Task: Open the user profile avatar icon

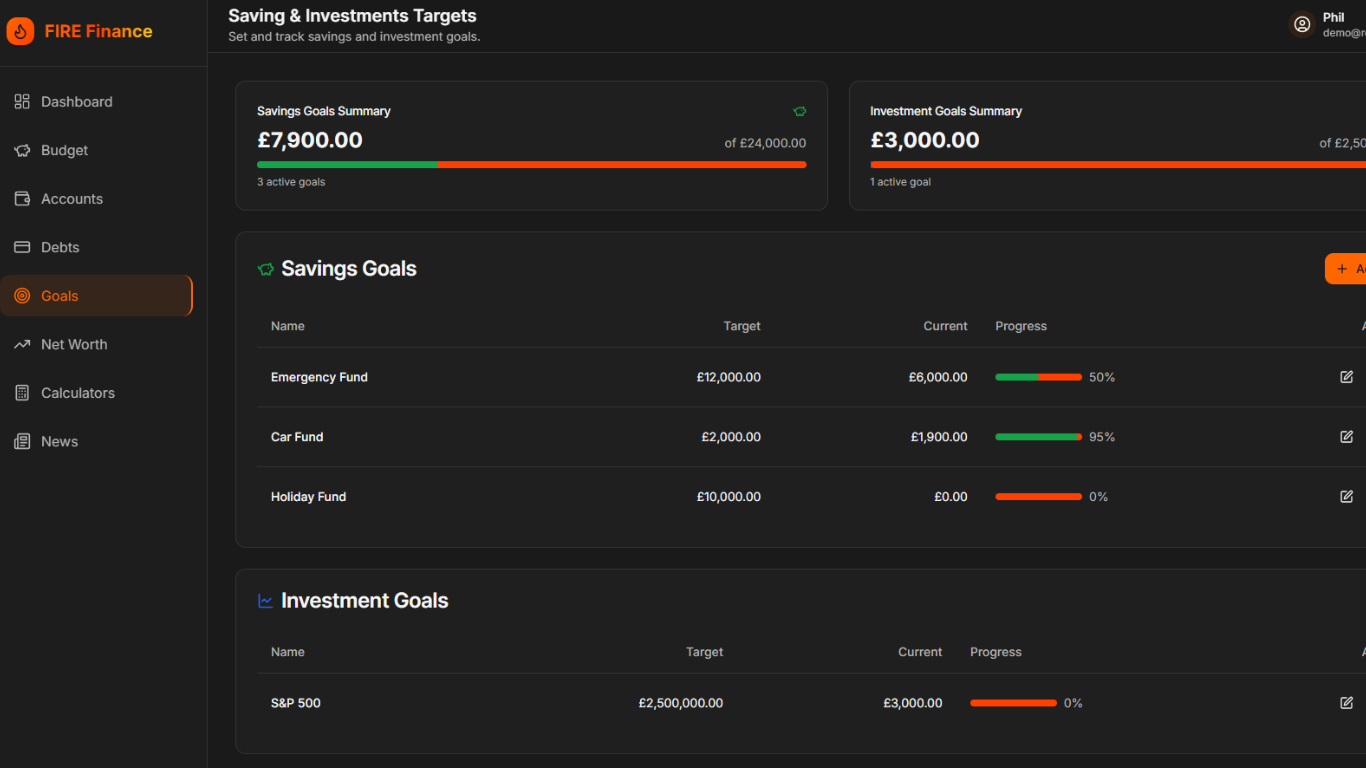Action: pyautogui.click(x=1302, y=23)
